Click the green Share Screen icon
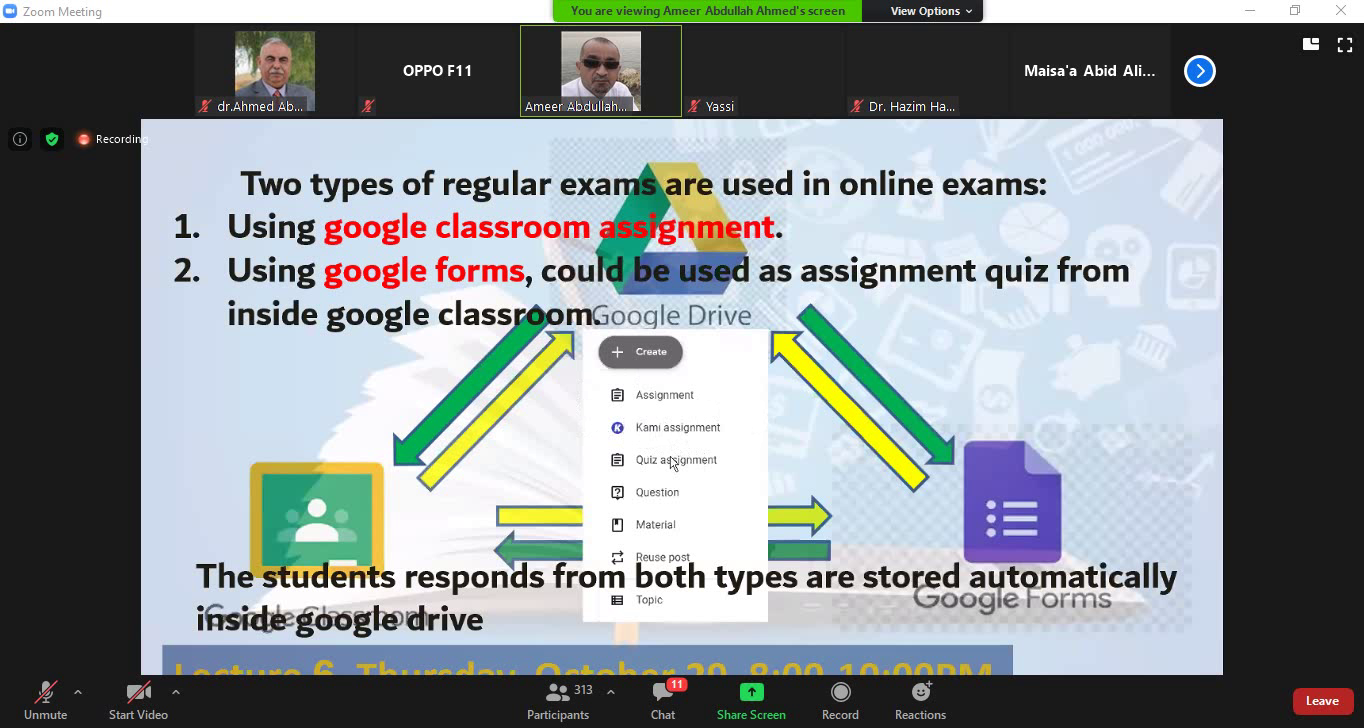This screenshot has width=1364, height=728. (x=751, y=692)
